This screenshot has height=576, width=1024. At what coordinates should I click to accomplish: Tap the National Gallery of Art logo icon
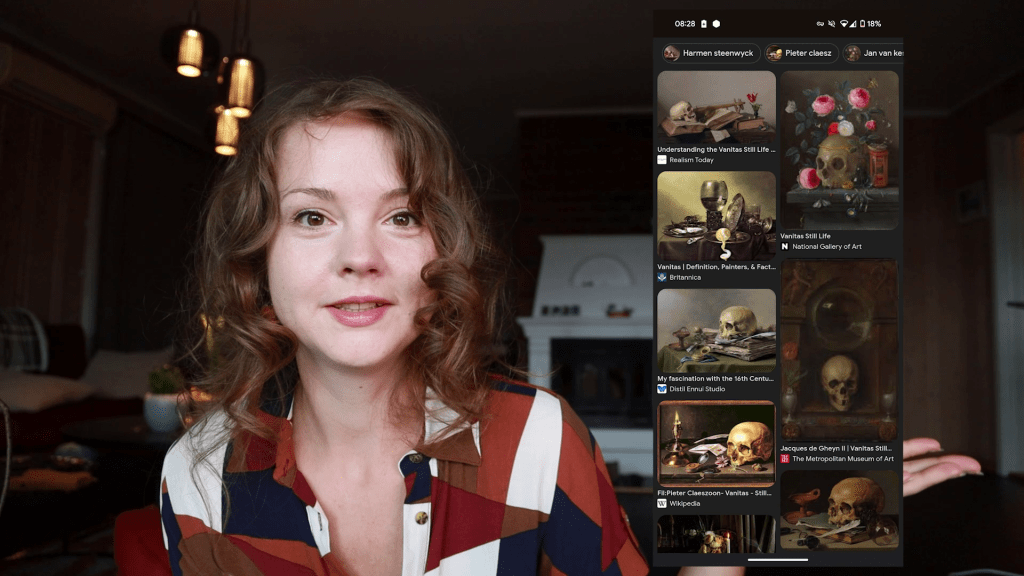click(x=785, y=246)
